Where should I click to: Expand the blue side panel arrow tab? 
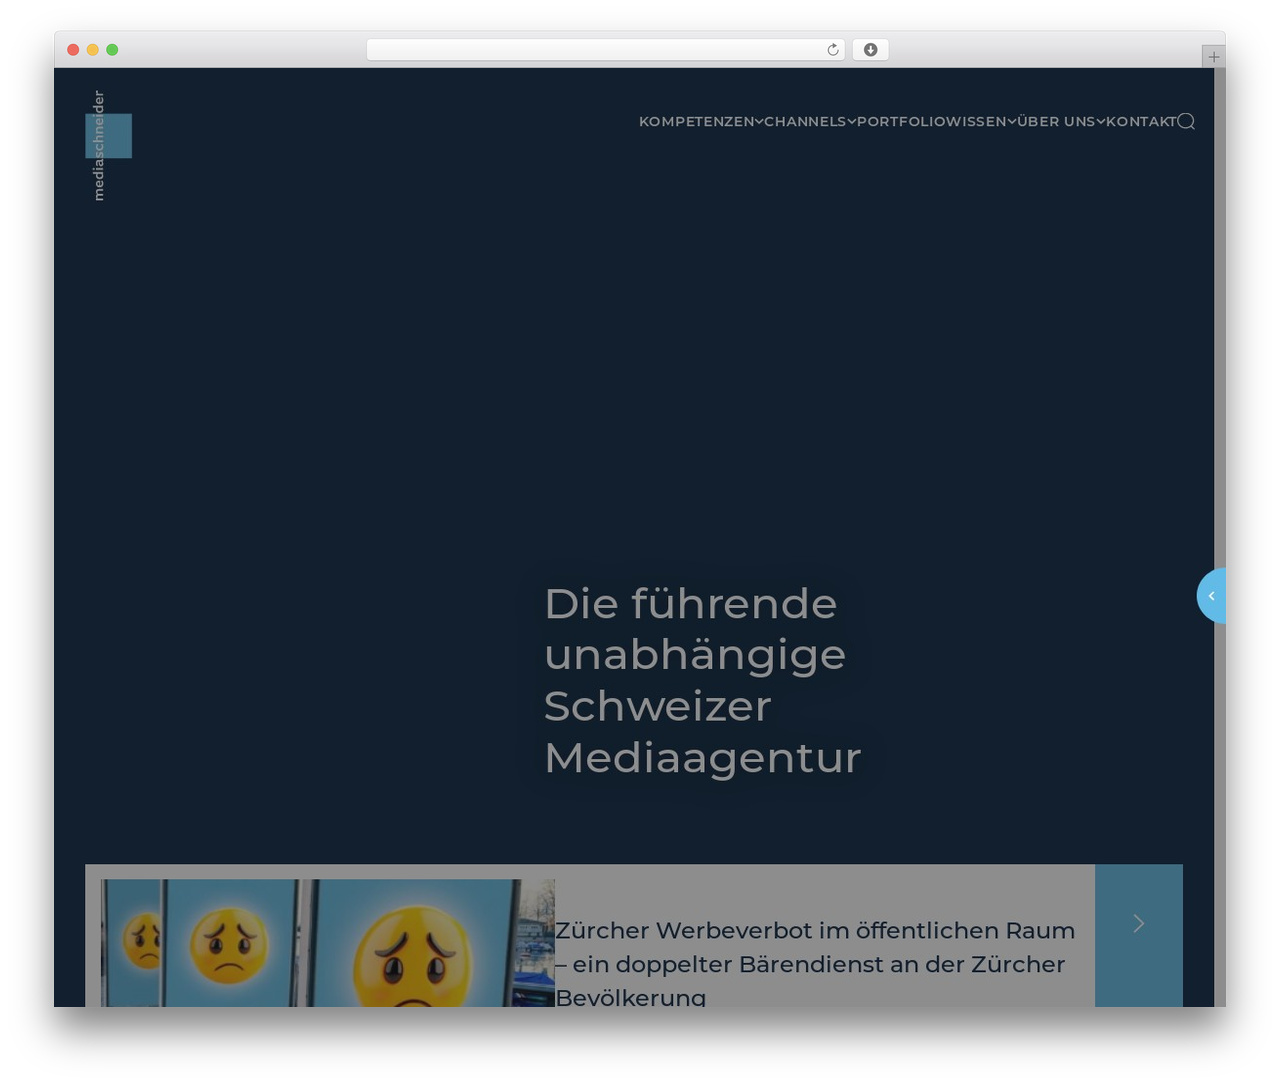(x=1211, y=596)
